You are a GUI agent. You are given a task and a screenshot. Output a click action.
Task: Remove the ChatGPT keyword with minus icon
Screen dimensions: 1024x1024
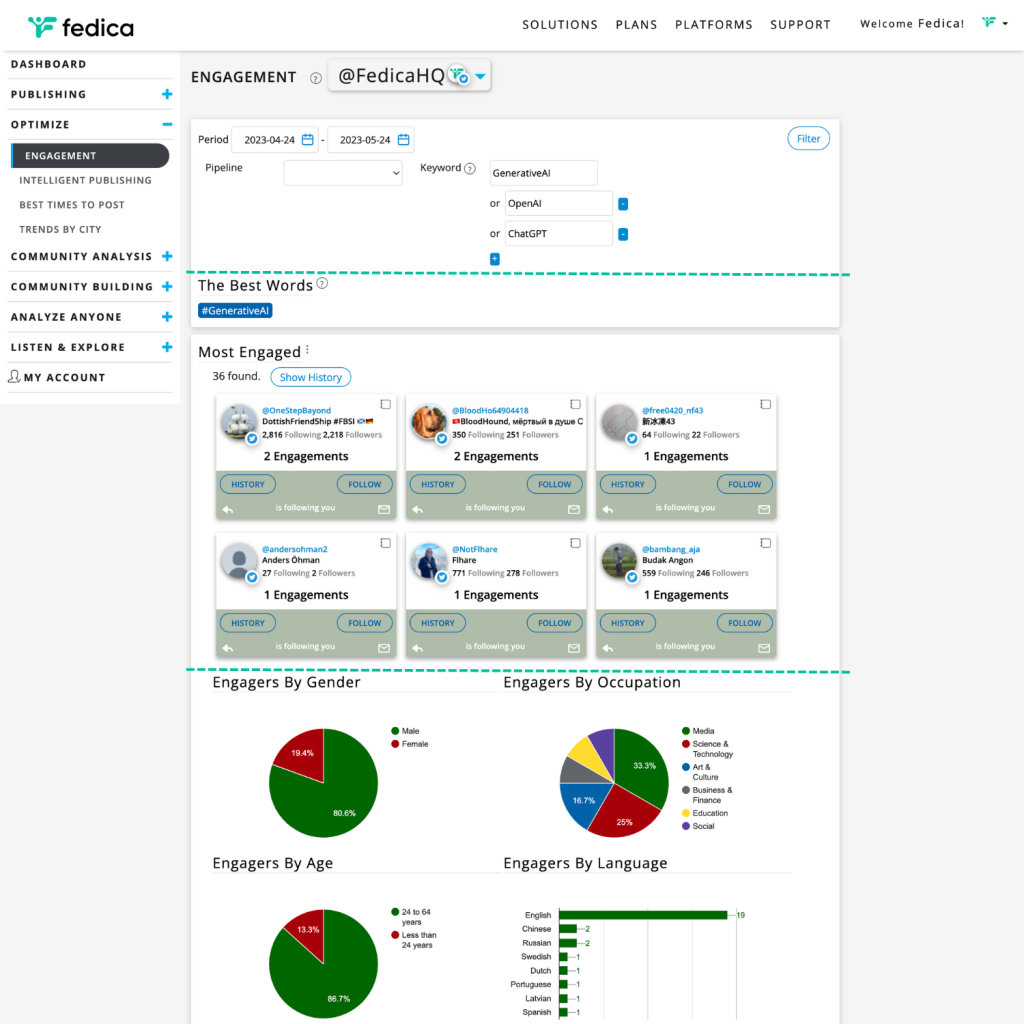click(623, 234)
